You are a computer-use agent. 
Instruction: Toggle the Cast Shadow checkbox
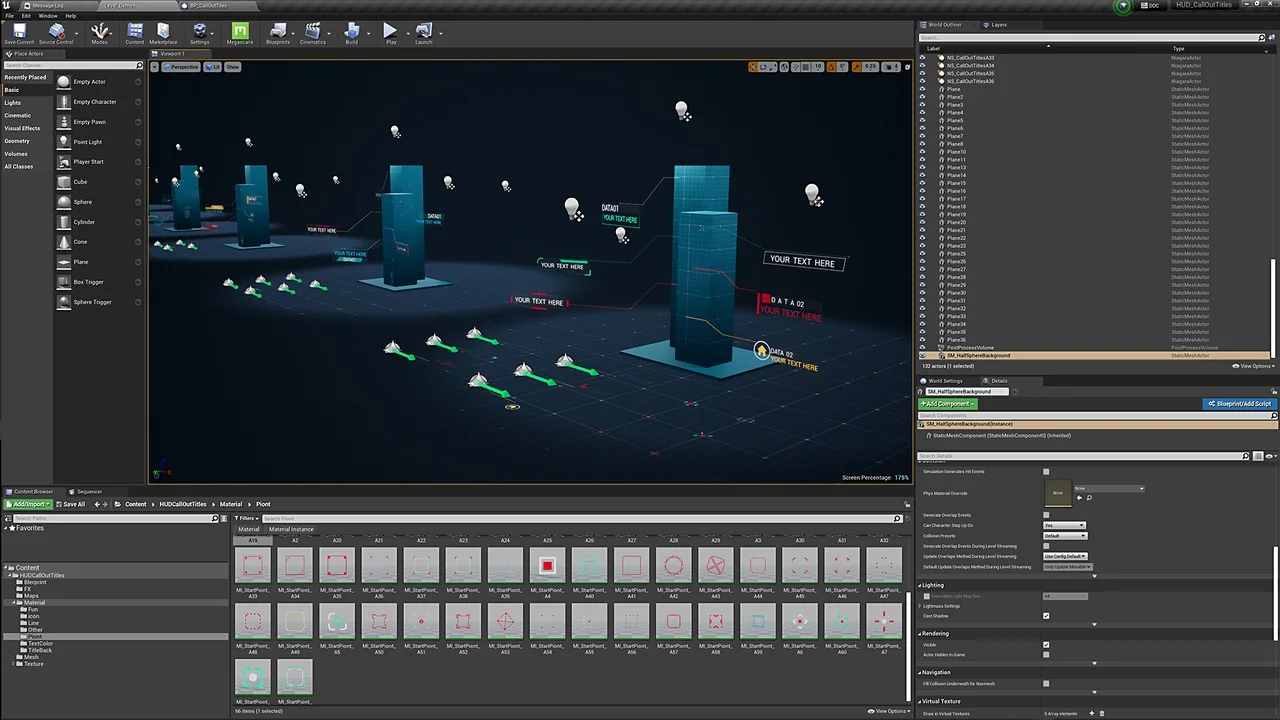1046,616
